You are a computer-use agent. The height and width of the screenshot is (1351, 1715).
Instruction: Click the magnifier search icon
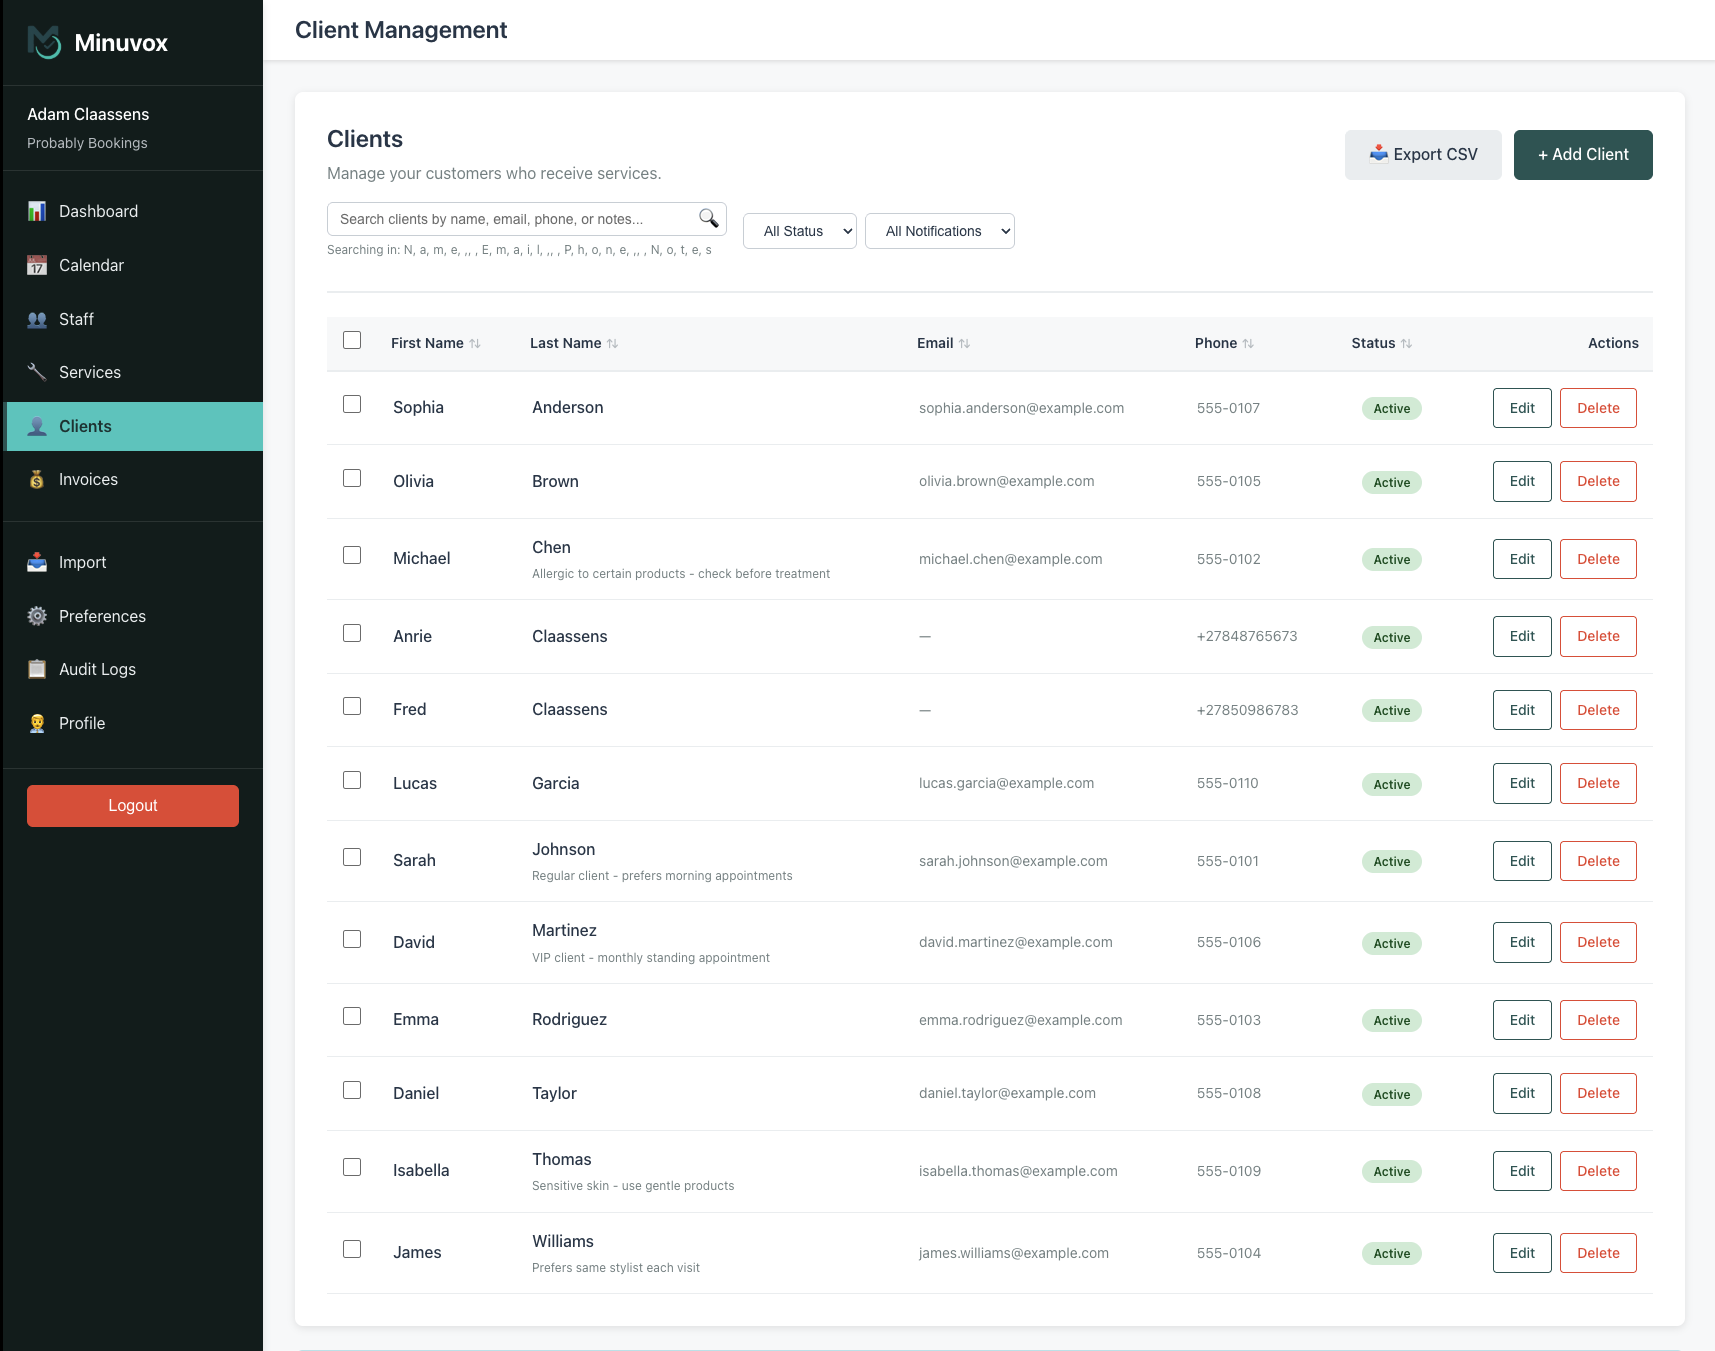(708, 218)
